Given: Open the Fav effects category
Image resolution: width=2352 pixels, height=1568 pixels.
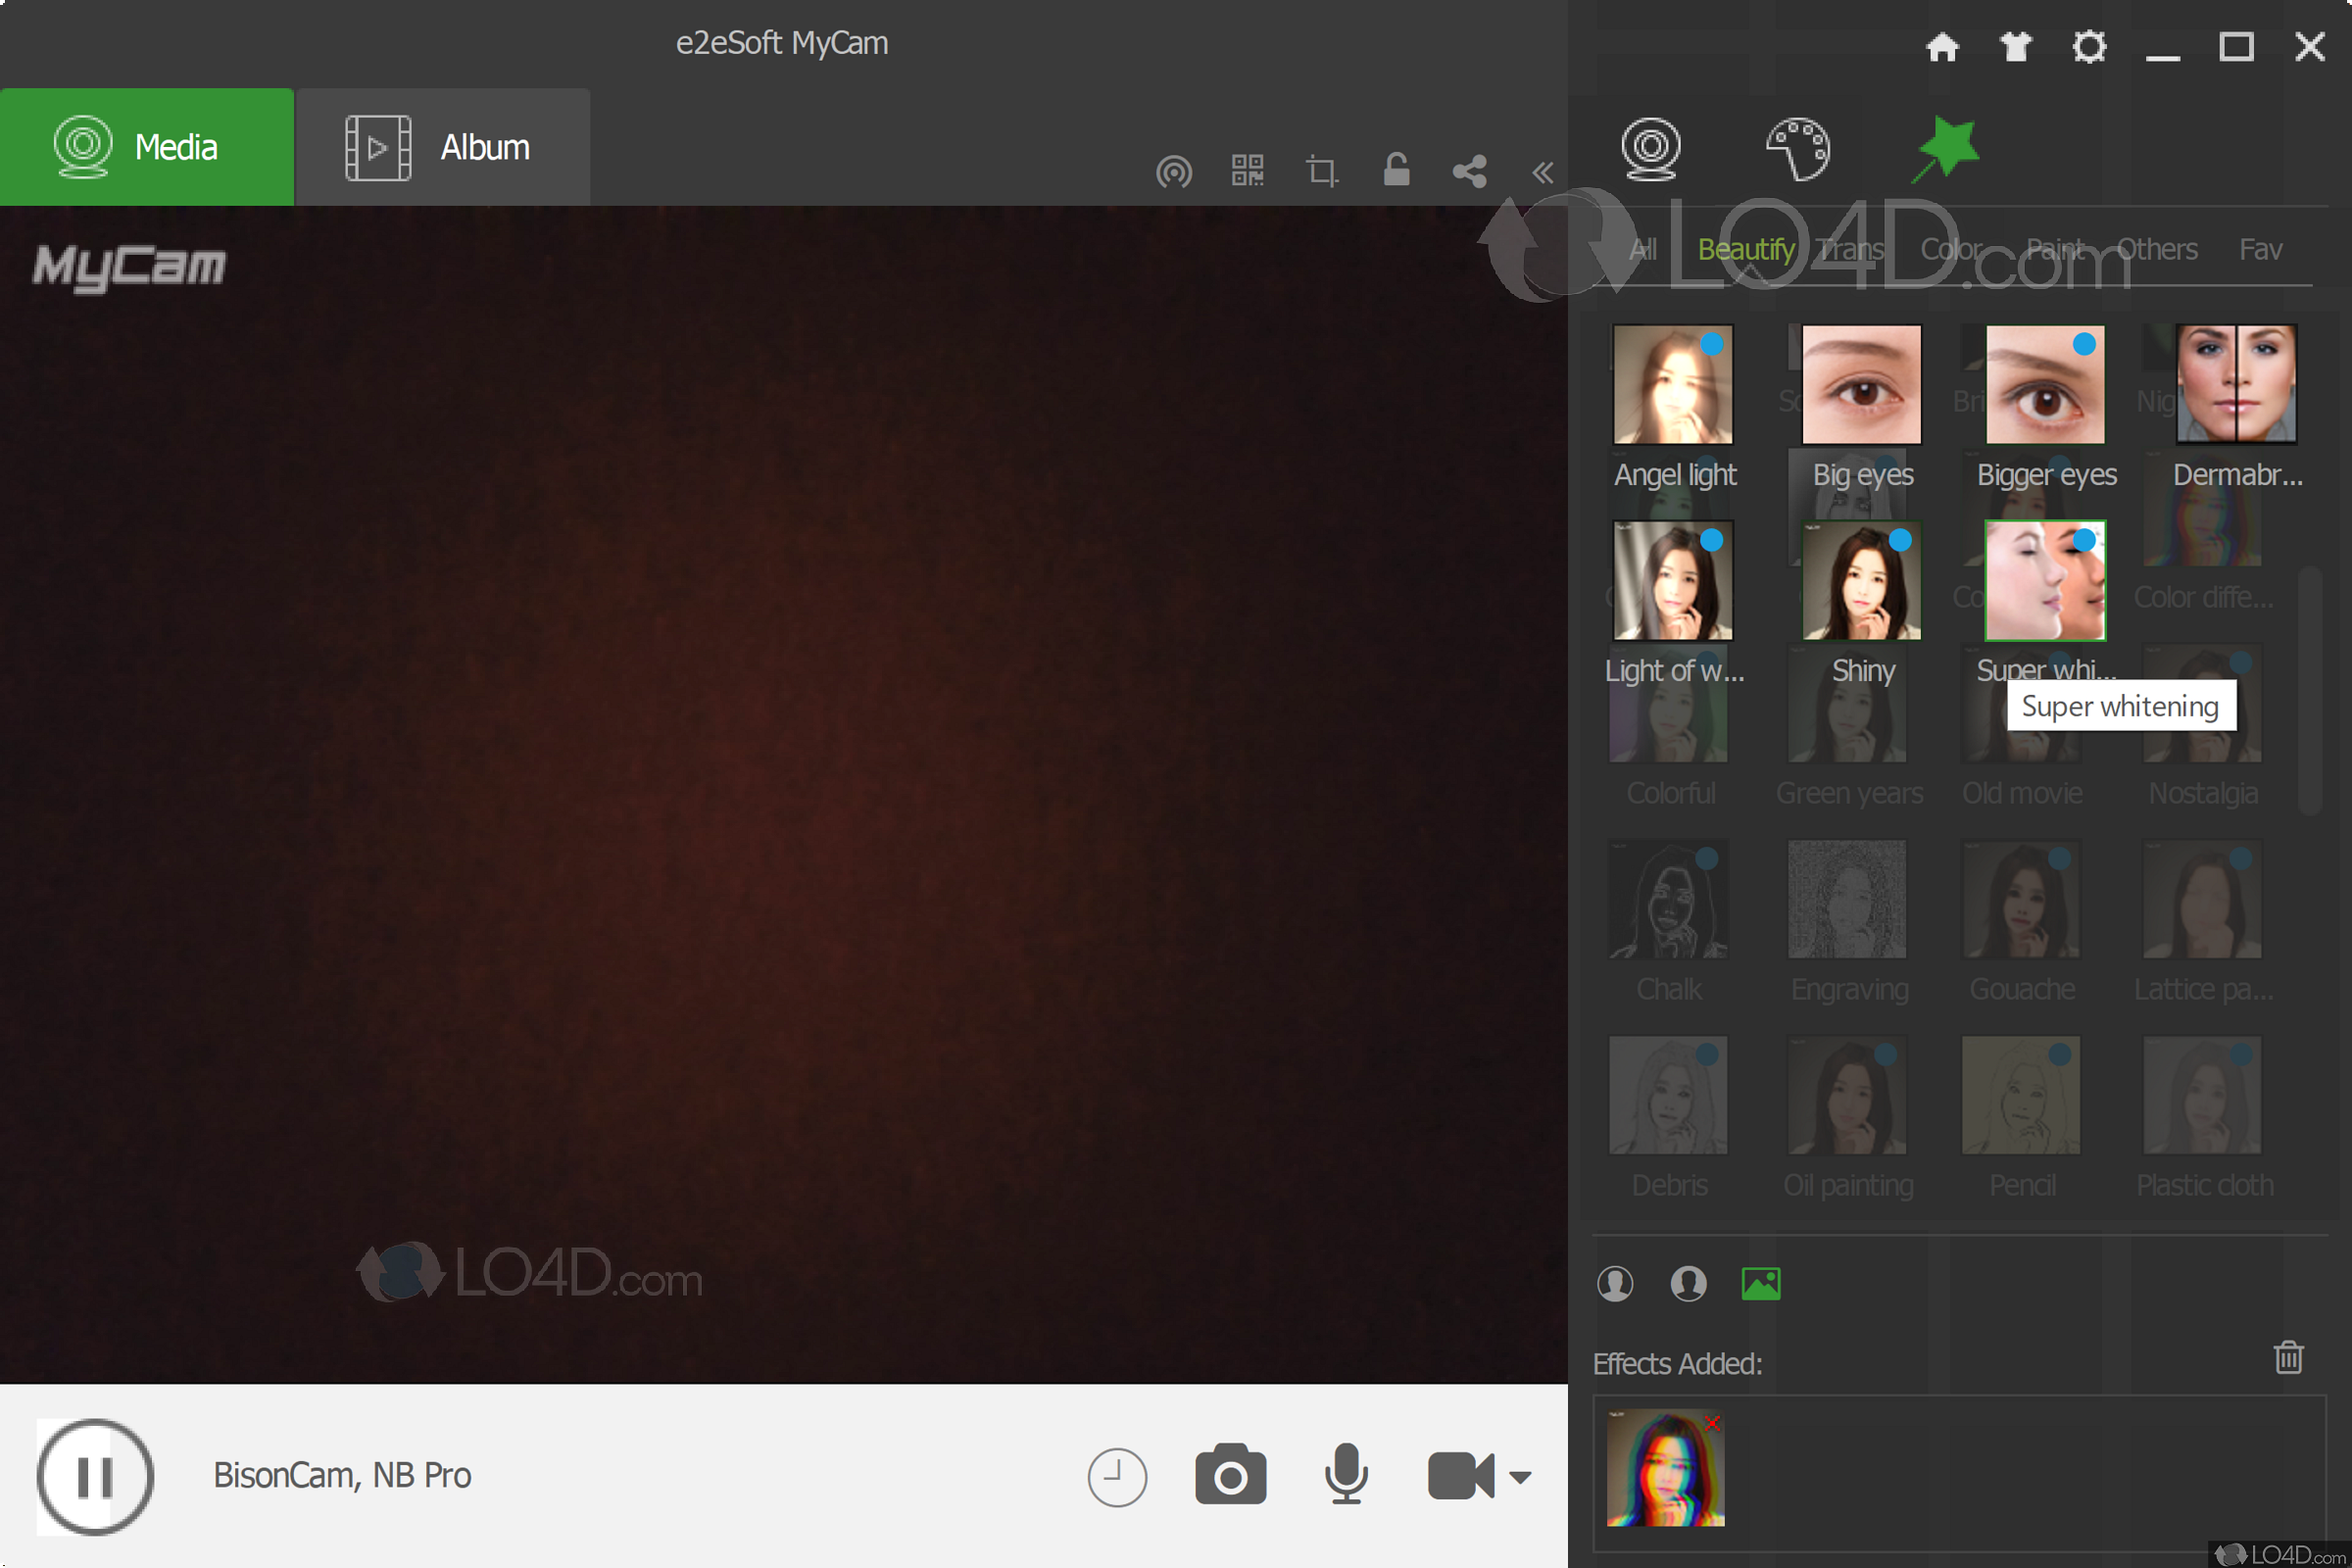Looking at the screenshot, I should (2259, 249).
